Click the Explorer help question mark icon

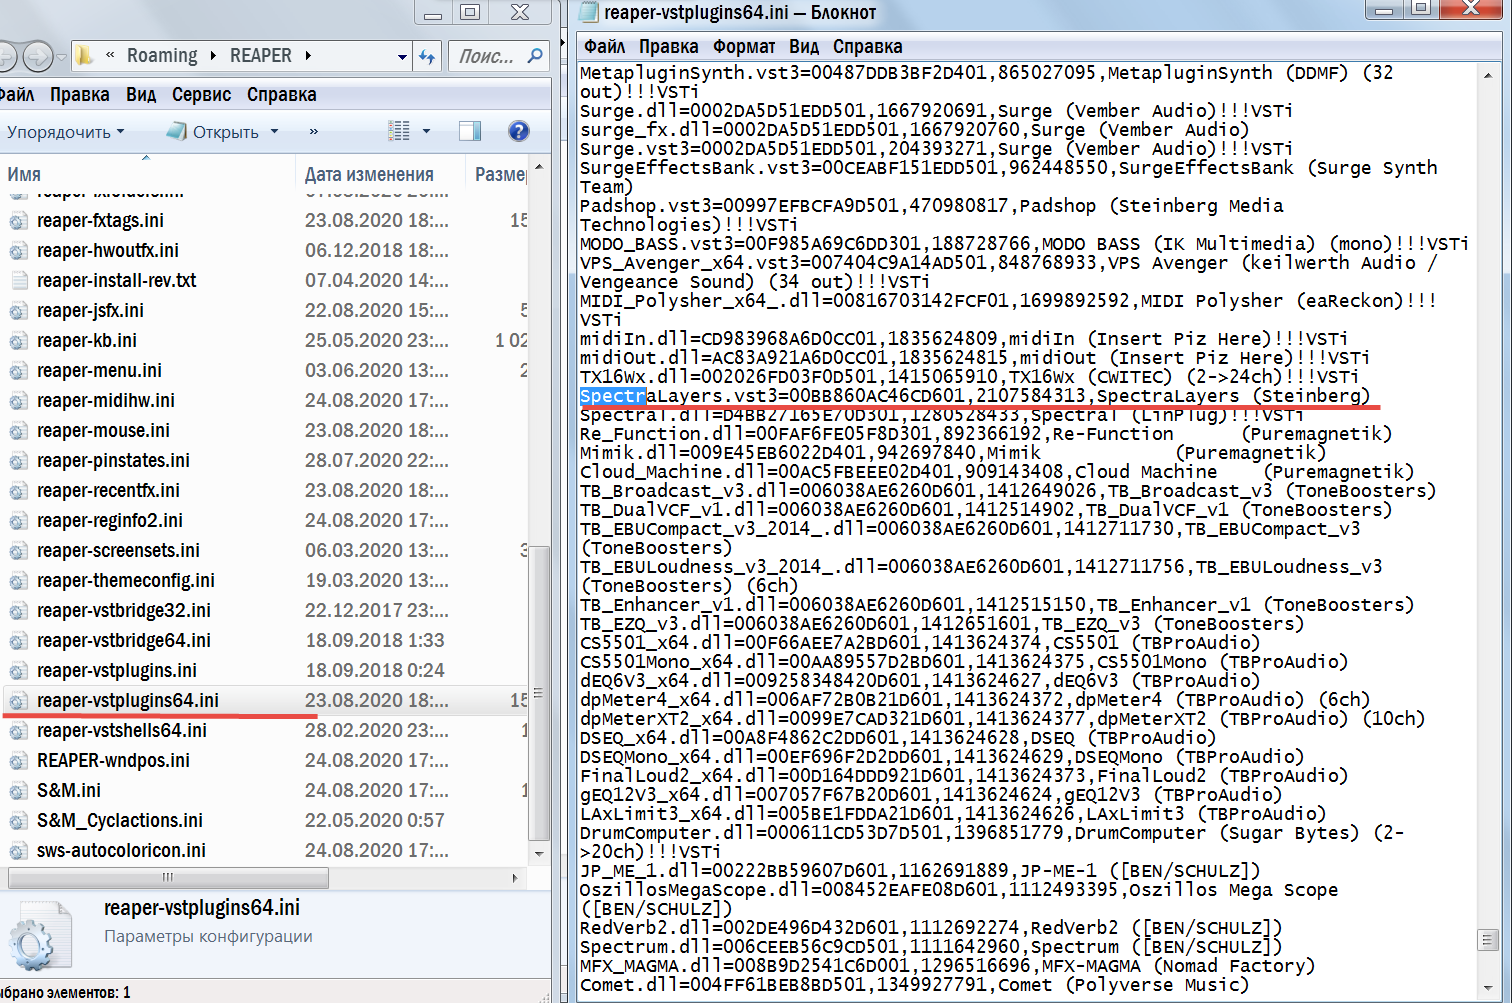click(x=518, y=131)
